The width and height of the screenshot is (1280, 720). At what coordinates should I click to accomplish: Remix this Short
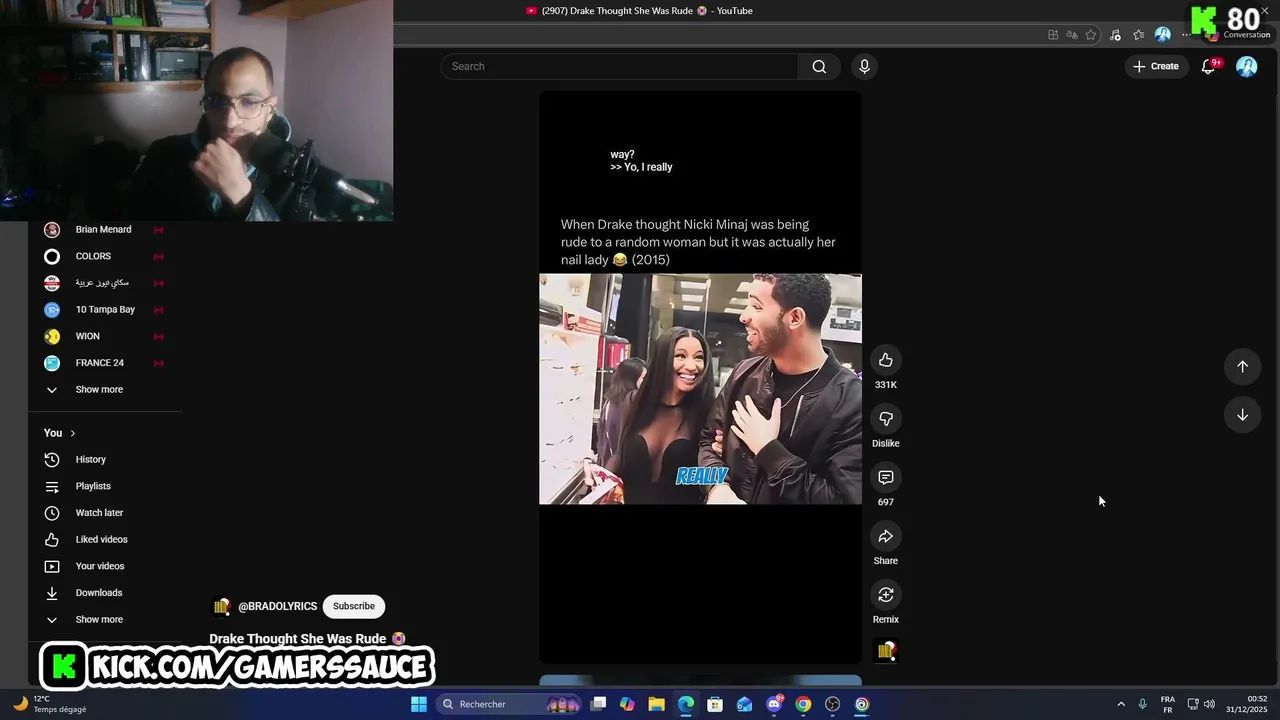point(885,595)
